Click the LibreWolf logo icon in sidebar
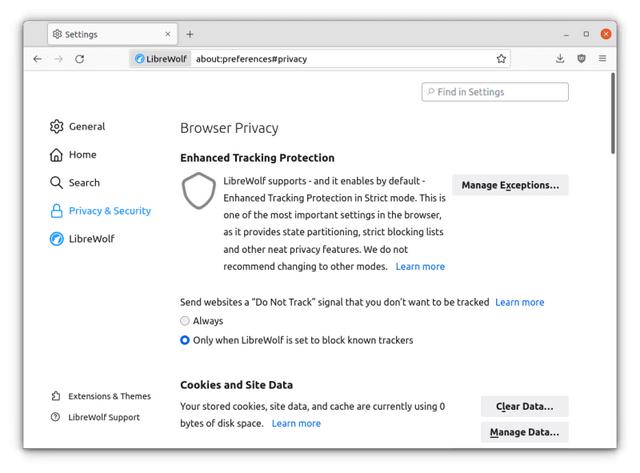The height and width of the screenshot is (473, 640). coord(56,239)
